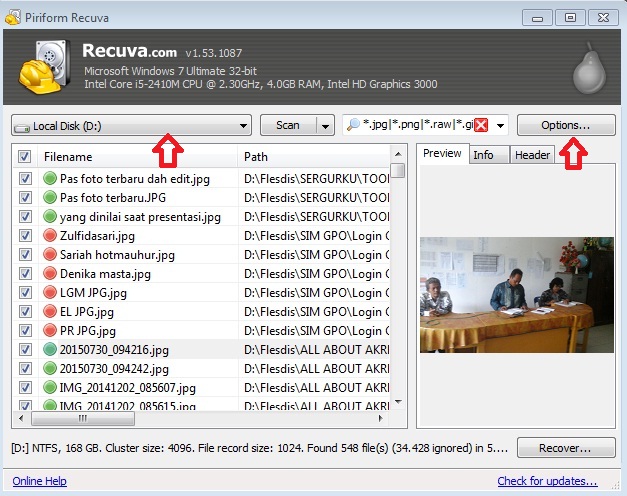Open the Scan button's dropdown arrow

click(325, 126)
